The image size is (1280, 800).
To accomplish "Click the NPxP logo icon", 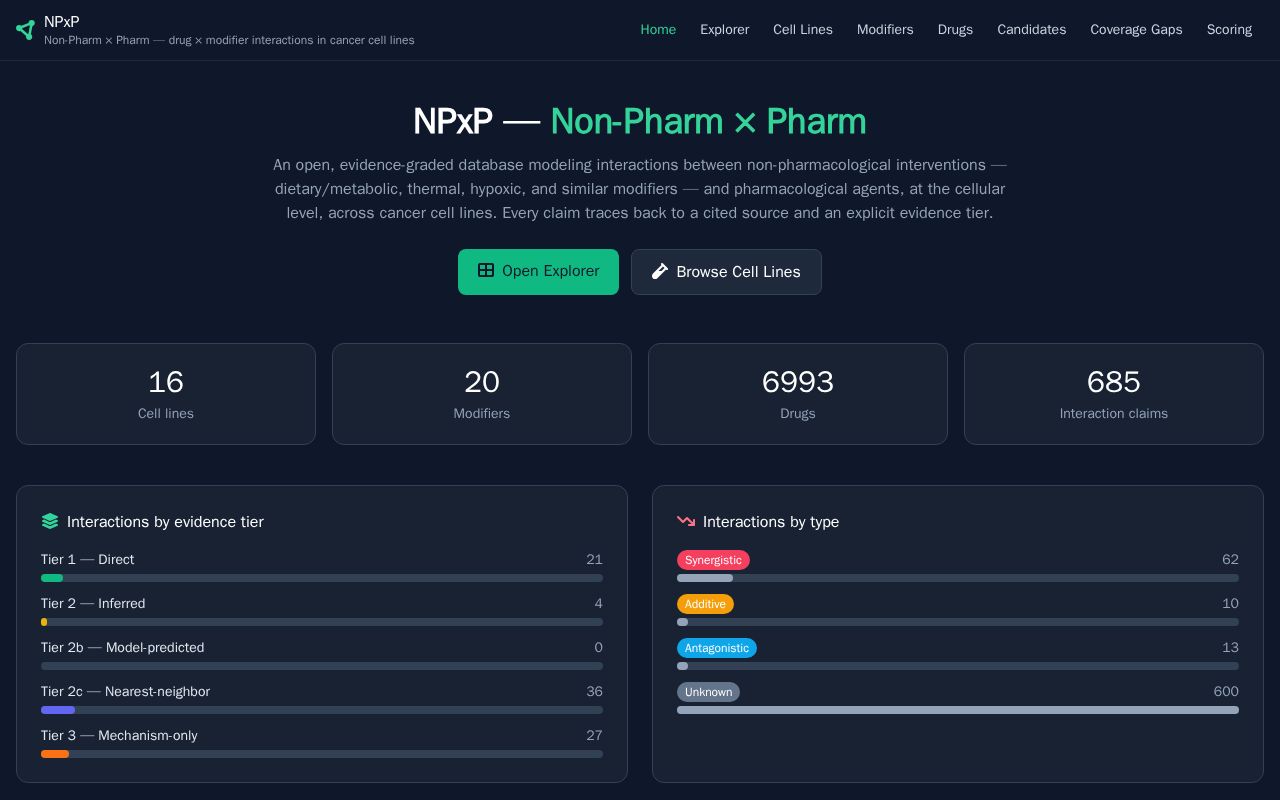I will coord(25,30).
